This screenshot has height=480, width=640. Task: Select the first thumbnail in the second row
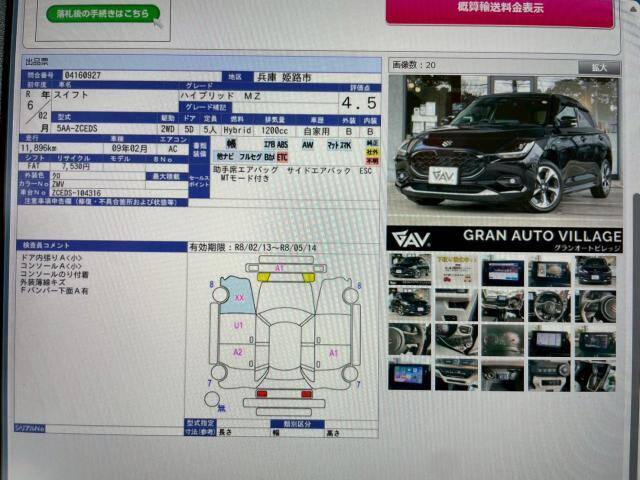pos(410,304)
